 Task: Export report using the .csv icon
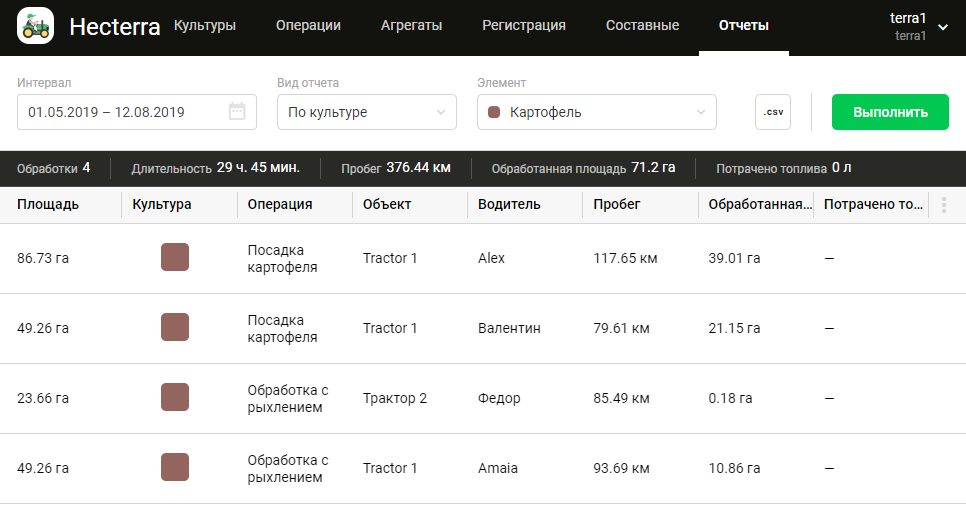coord(773,112)
